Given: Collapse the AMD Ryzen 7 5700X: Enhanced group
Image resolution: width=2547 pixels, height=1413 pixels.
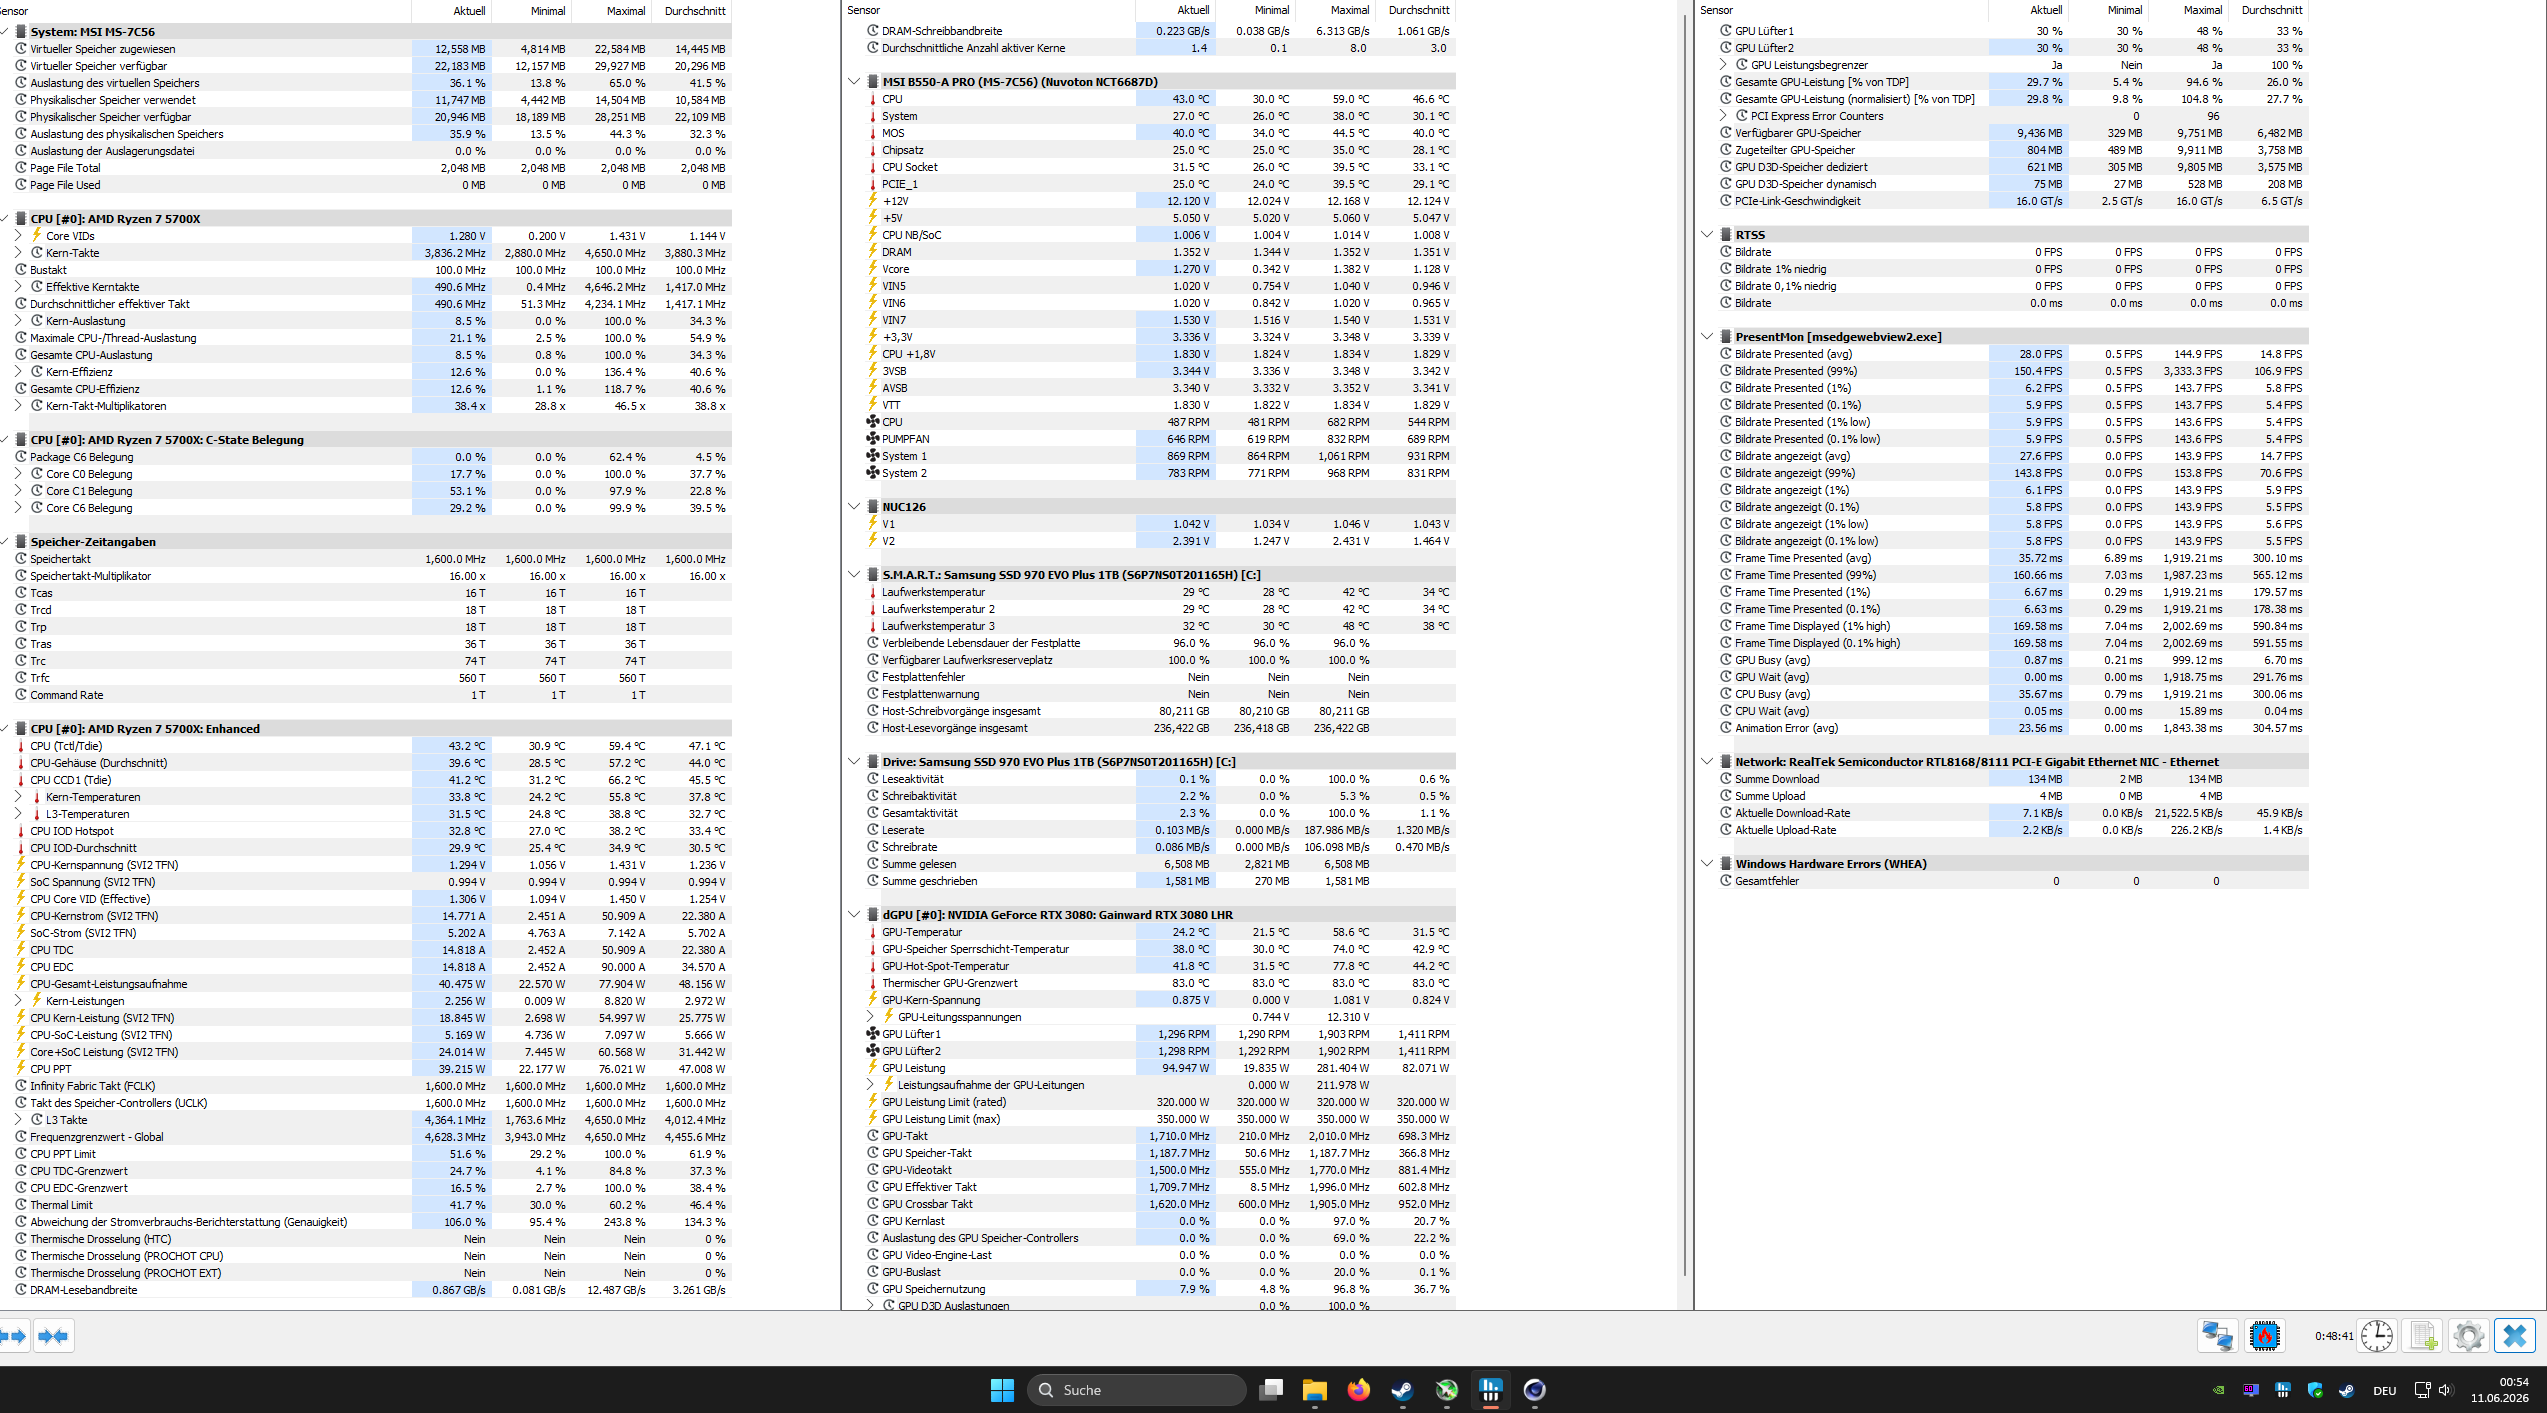Looking at the screenshot, I should 5,729.
